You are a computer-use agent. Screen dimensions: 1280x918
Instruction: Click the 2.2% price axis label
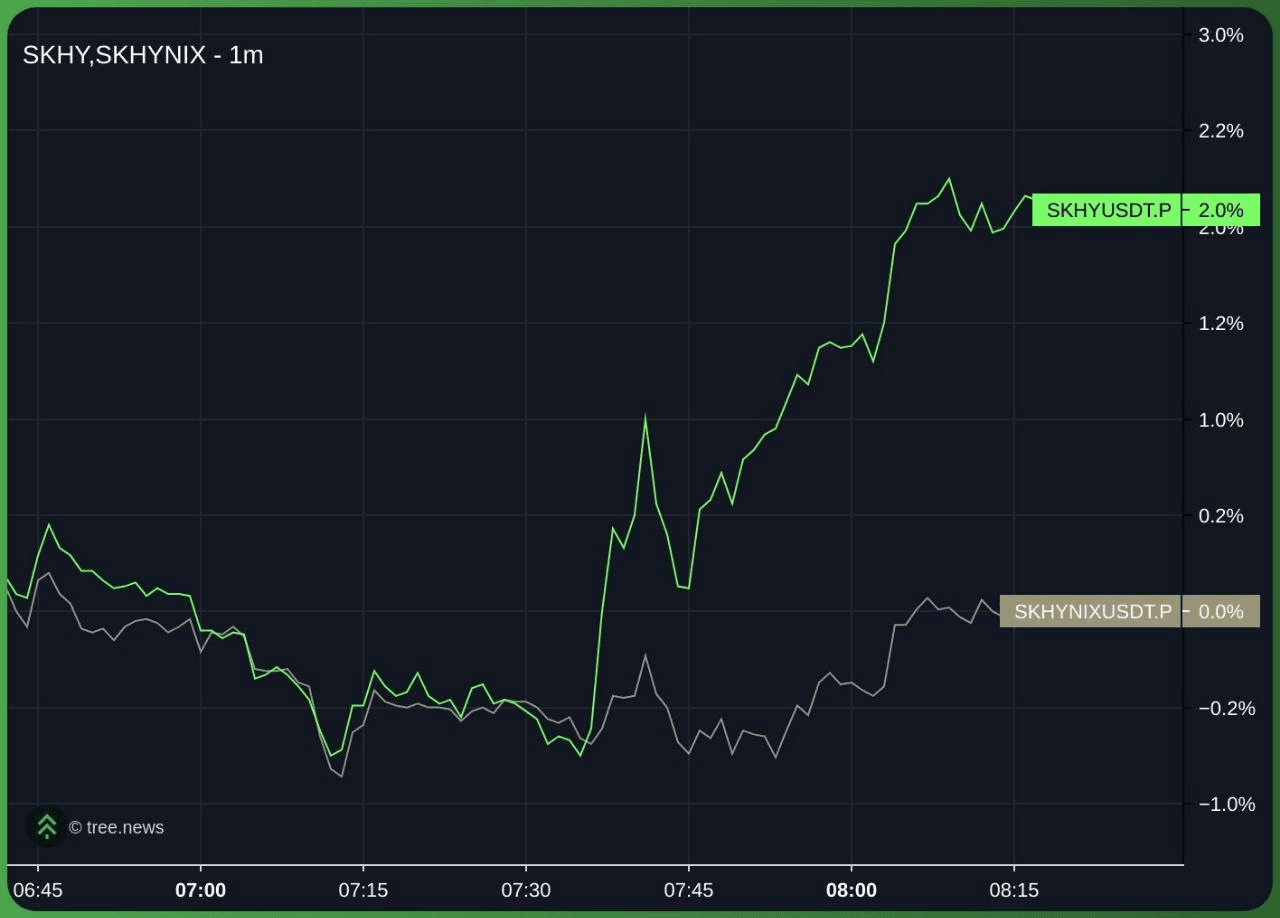tap(1220, 131)
